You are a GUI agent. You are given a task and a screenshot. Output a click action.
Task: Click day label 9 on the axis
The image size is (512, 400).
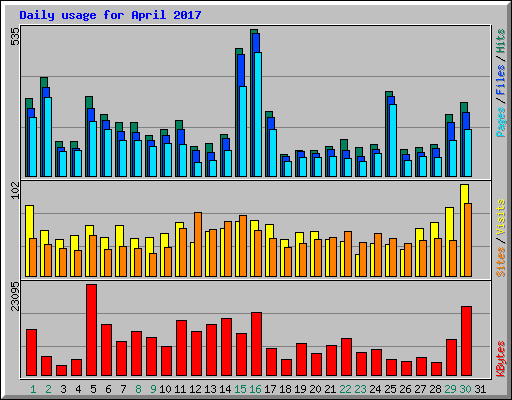coord(153,389)
